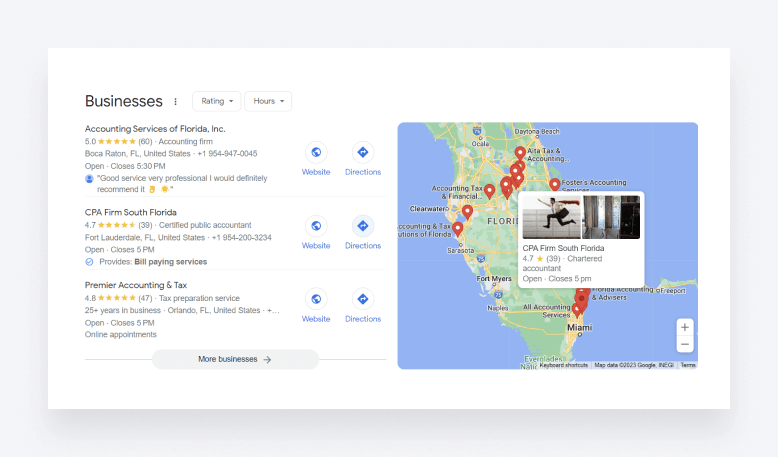Screen dimensions: 778x463
Task: Click the Foster's Accounting map pin
Action: [554, 184]
